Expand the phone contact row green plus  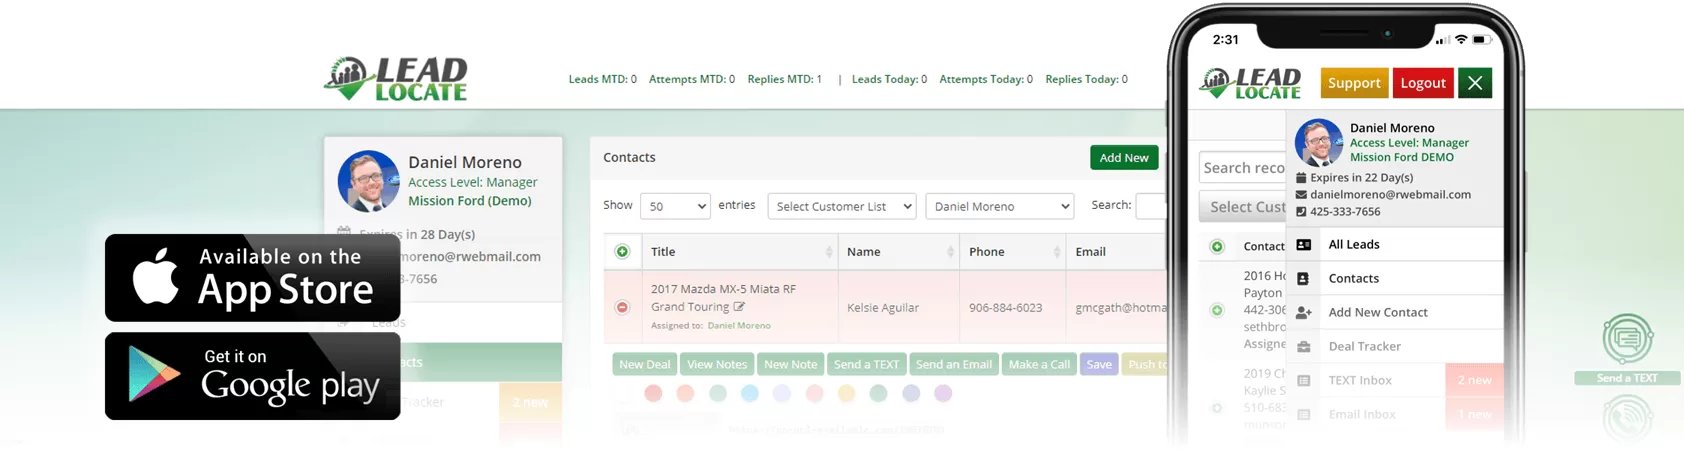pos(1217,310)
